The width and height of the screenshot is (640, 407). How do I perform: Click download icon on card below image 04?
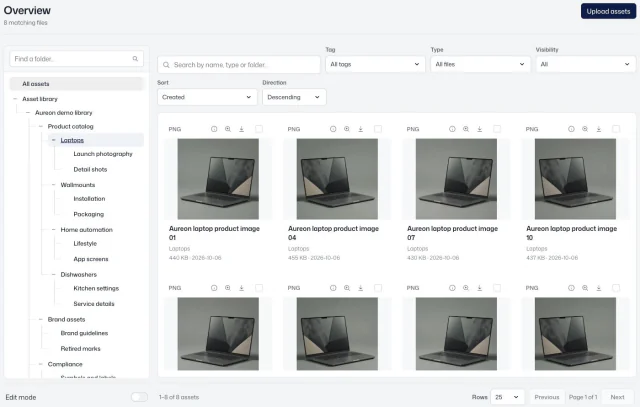[x=361, y=288]
